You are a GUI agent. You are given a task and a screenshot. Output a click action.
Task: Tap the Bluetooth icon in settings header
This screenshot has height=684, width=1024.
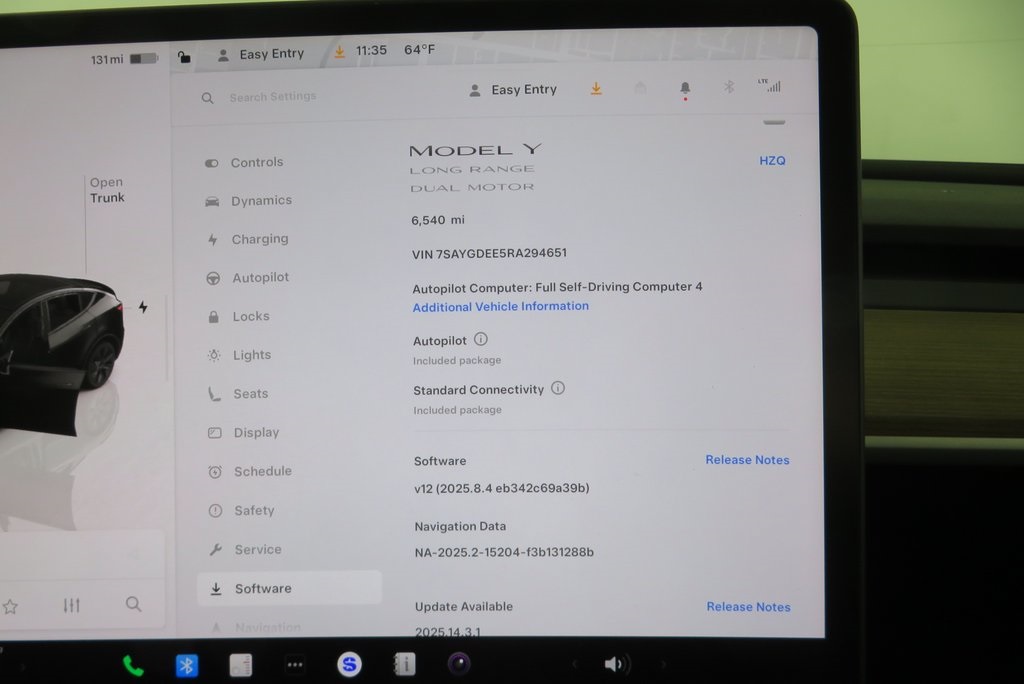click(x=729, y=86)
